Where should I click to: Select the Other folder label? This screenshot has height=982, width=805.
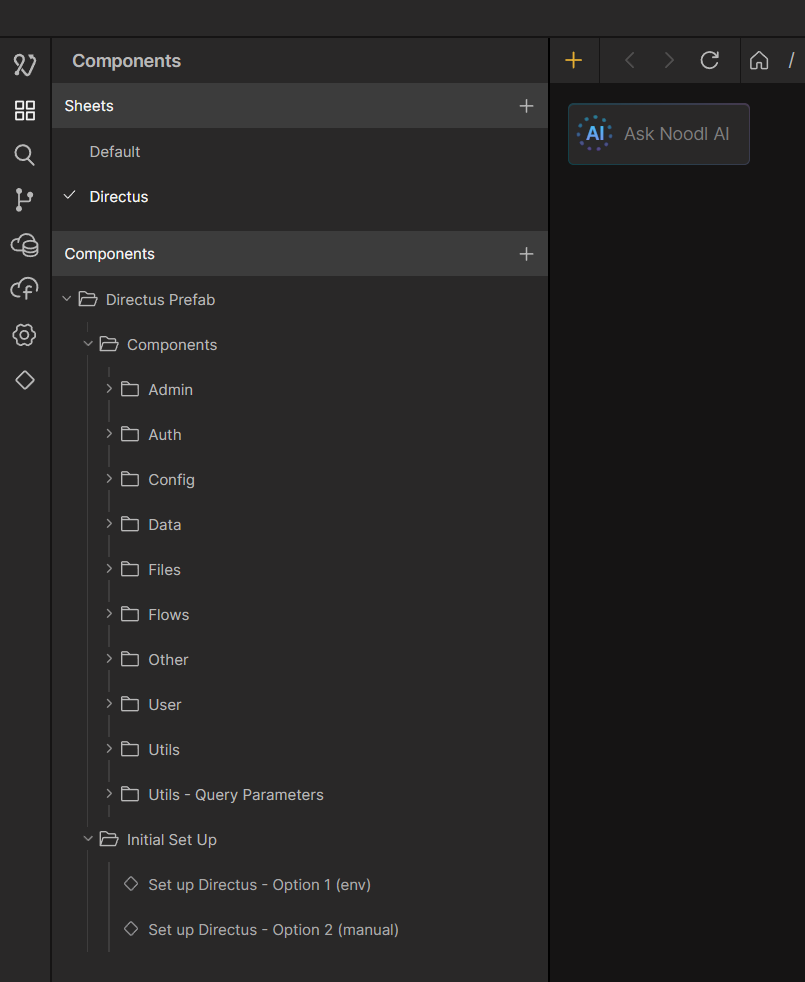pos(168,659)
